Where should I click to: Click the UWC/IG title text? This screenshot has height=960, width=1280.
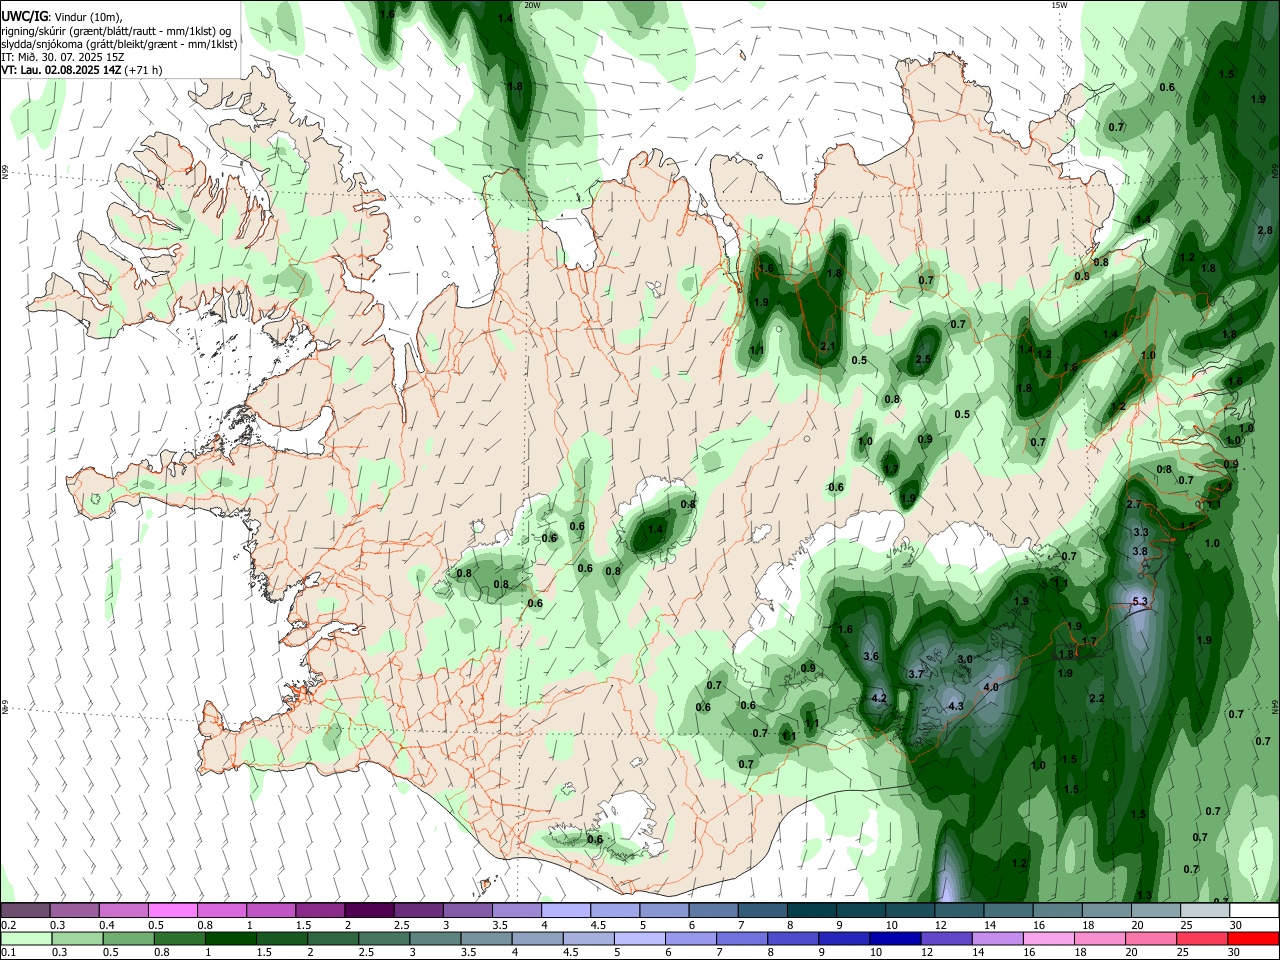[25, 17]
